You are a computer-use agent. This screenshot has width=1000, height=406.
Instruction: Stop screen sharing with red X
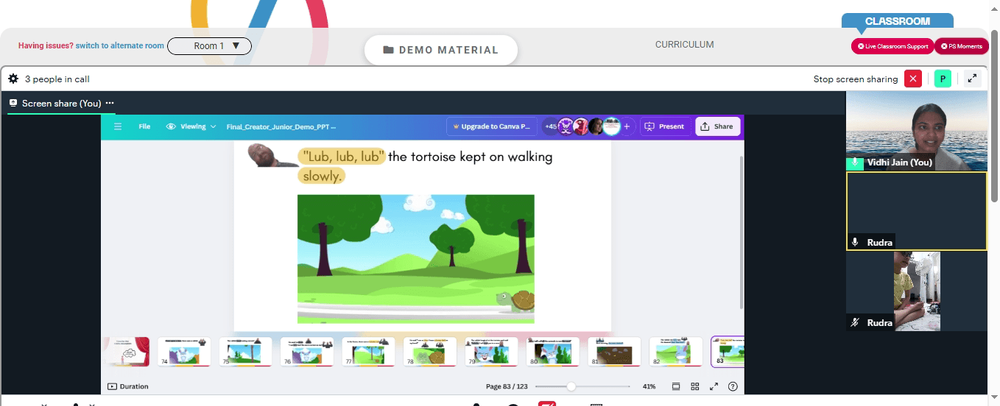point(913,79)
